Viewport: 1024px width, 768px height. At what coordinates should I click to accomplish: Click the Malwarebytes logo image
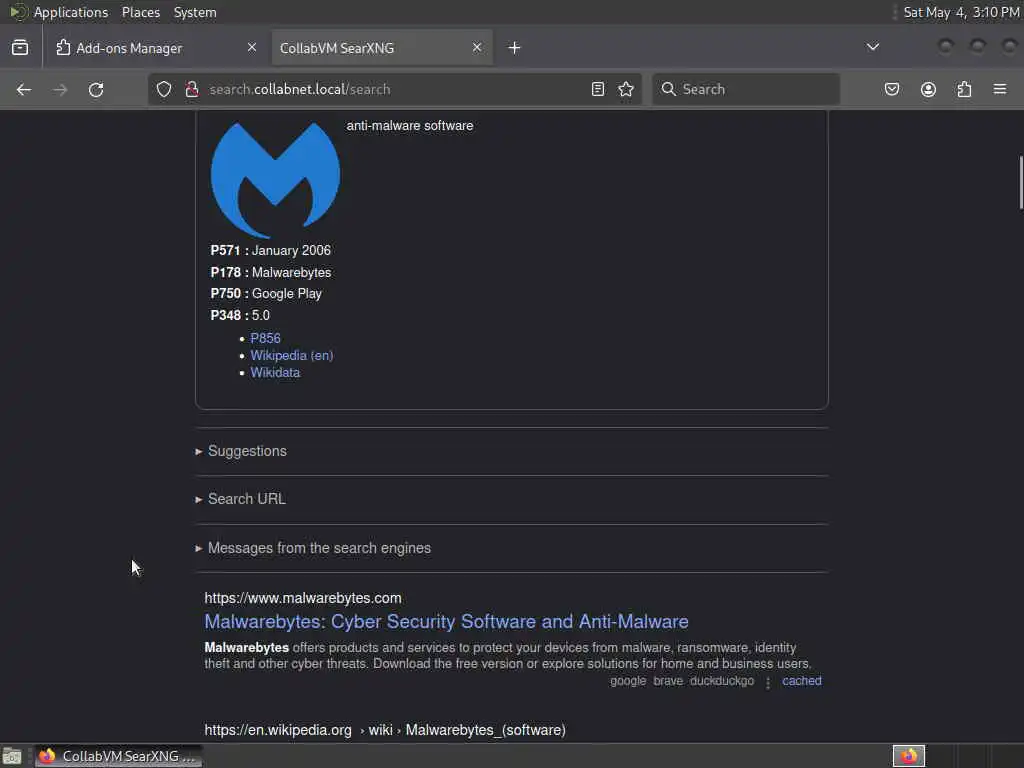click(275, 179)
